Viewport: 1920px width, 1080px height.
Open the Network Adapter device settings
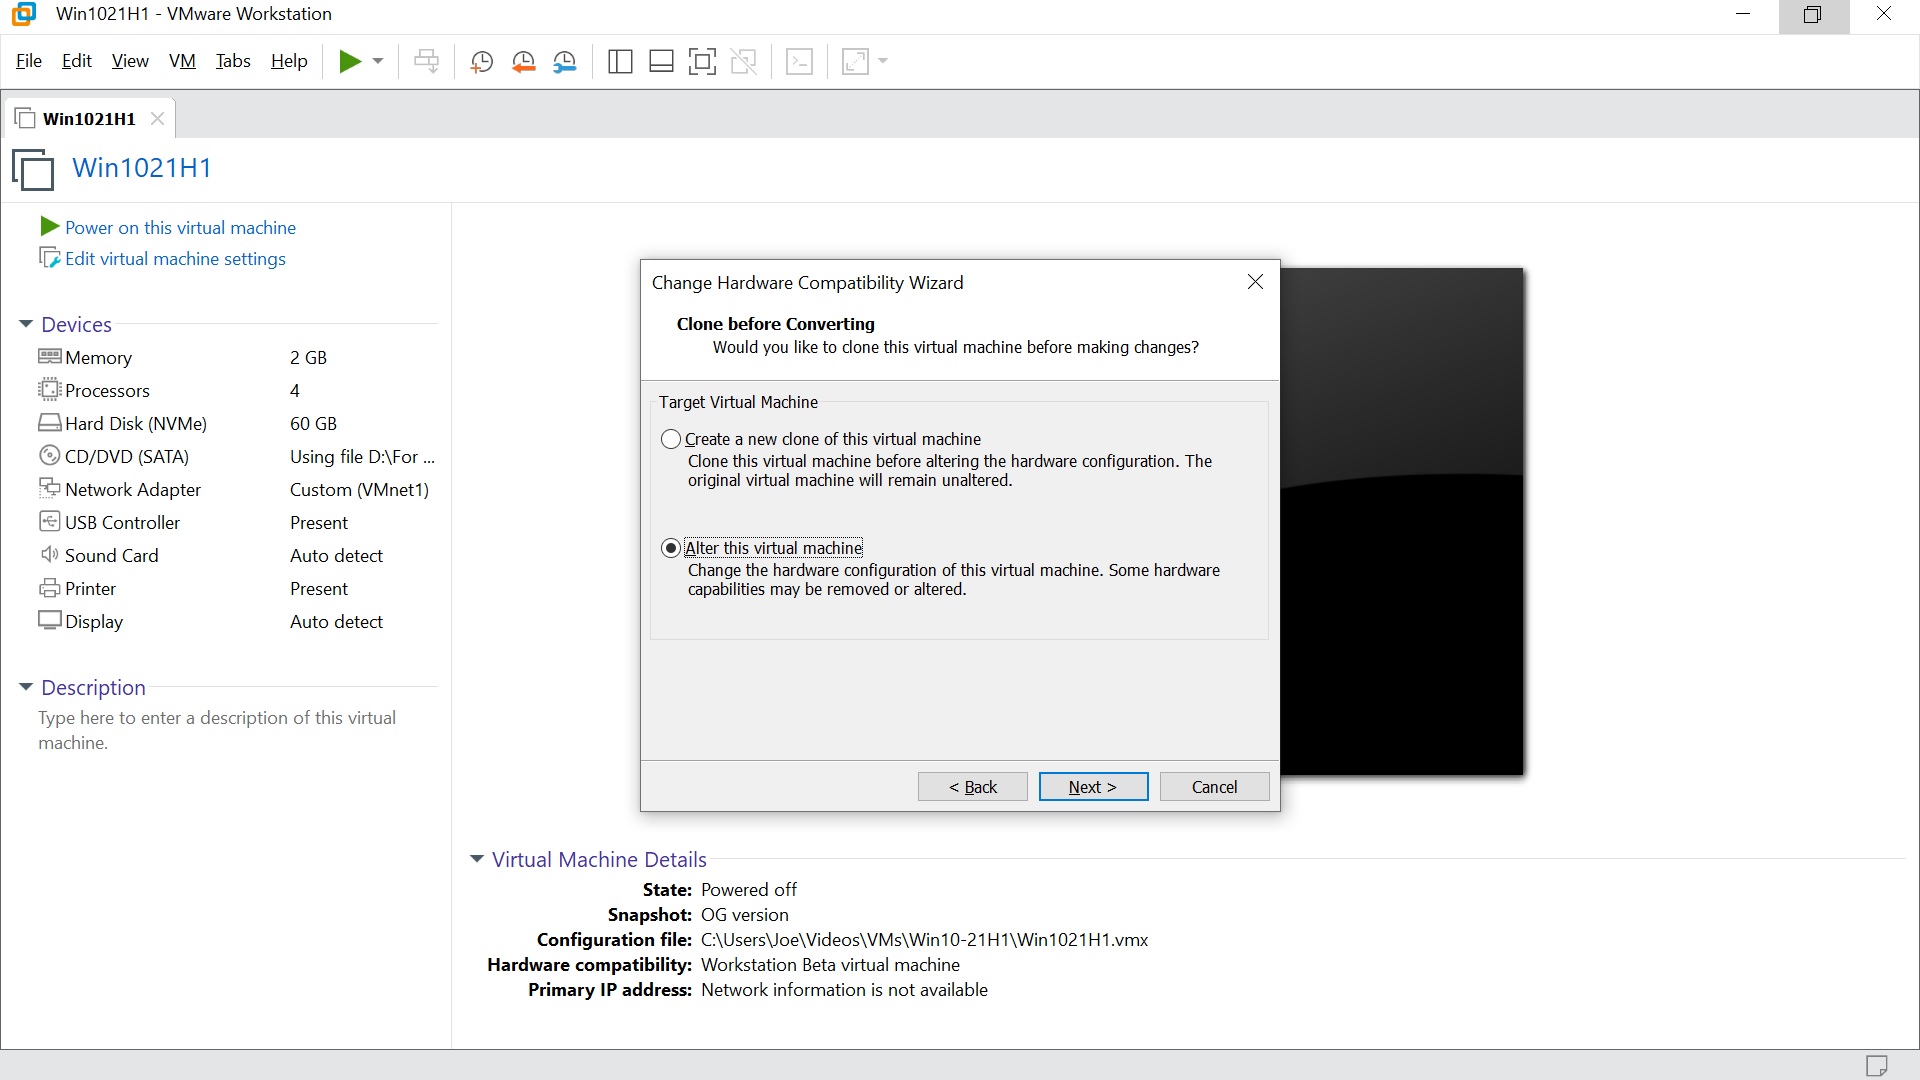(x=131, y=489)
